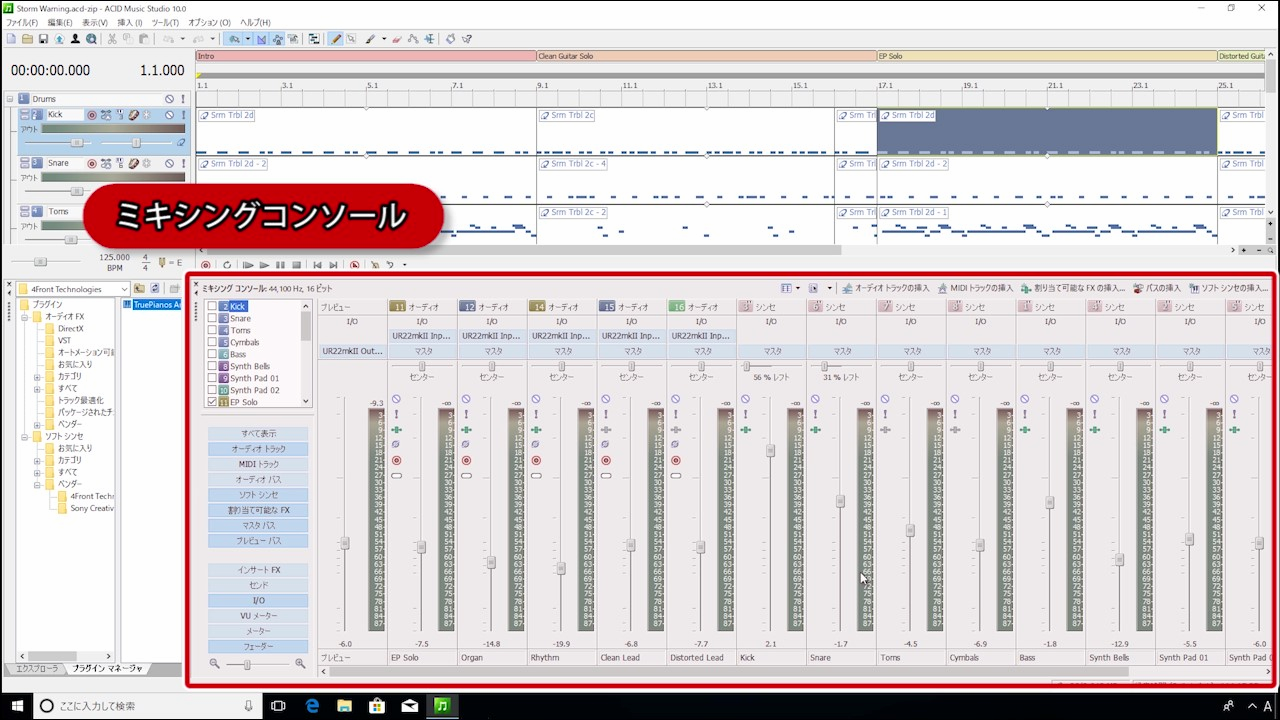Arm record on the EP Solo mixer channel
This screenshot has height=720, width=1280.
(x=396, y=461)
